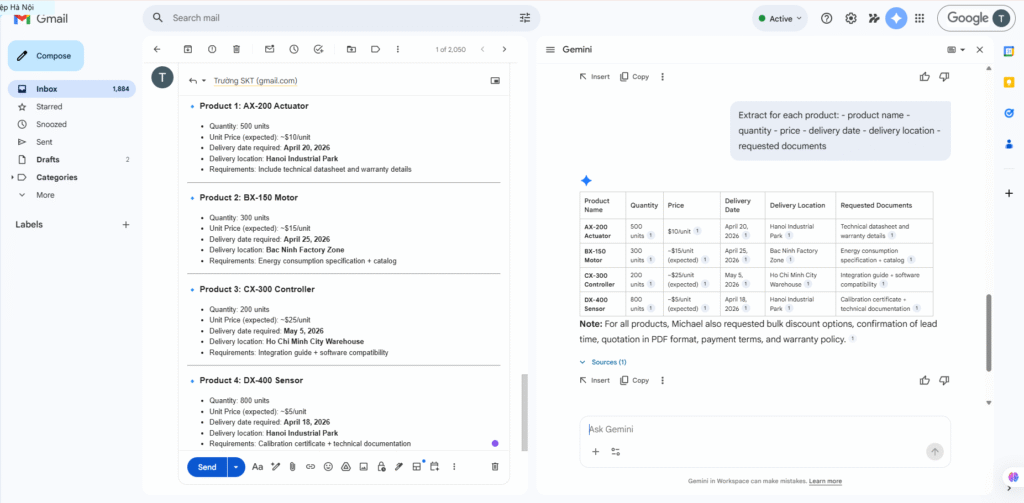Open the Active status dropdown
Viewport: 1024px width, 503px height.
point(782,18)
